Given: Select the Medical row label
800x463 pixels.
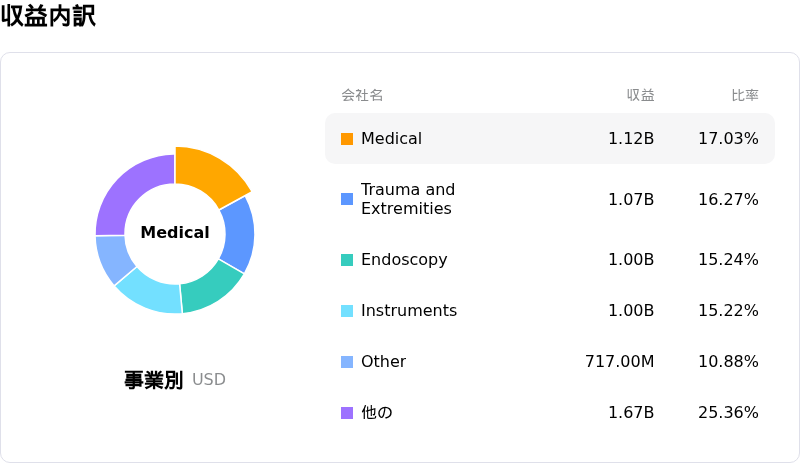Looking at the screenshot, I should pyautogui.click(x=391, y=138).
